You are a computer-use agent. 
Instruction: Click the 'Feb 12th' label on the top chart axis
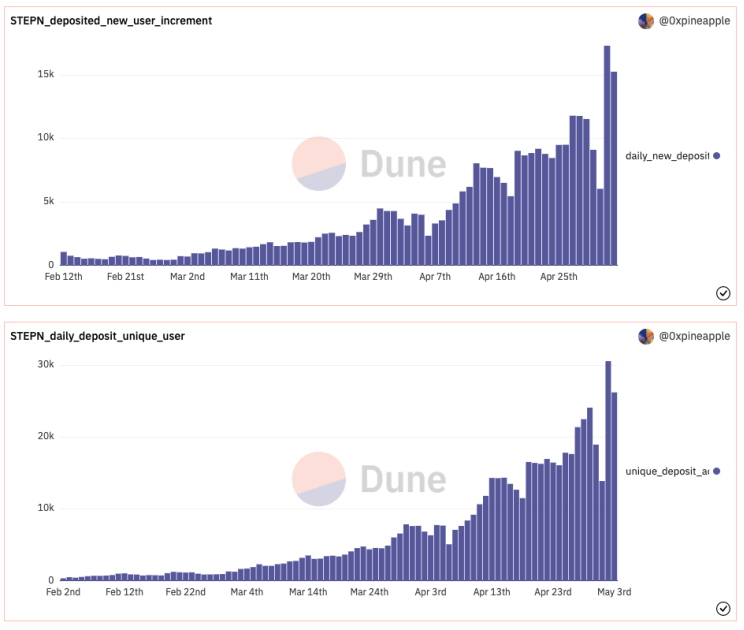(x=64, y=277)
